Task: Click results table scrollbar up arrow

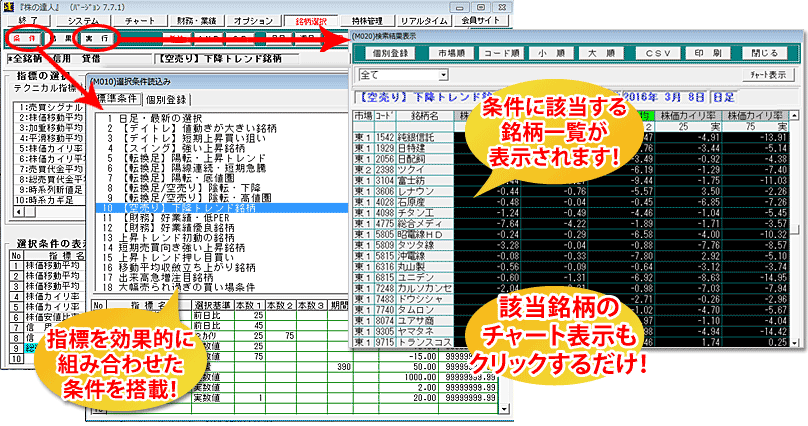Action: (794, 116)
